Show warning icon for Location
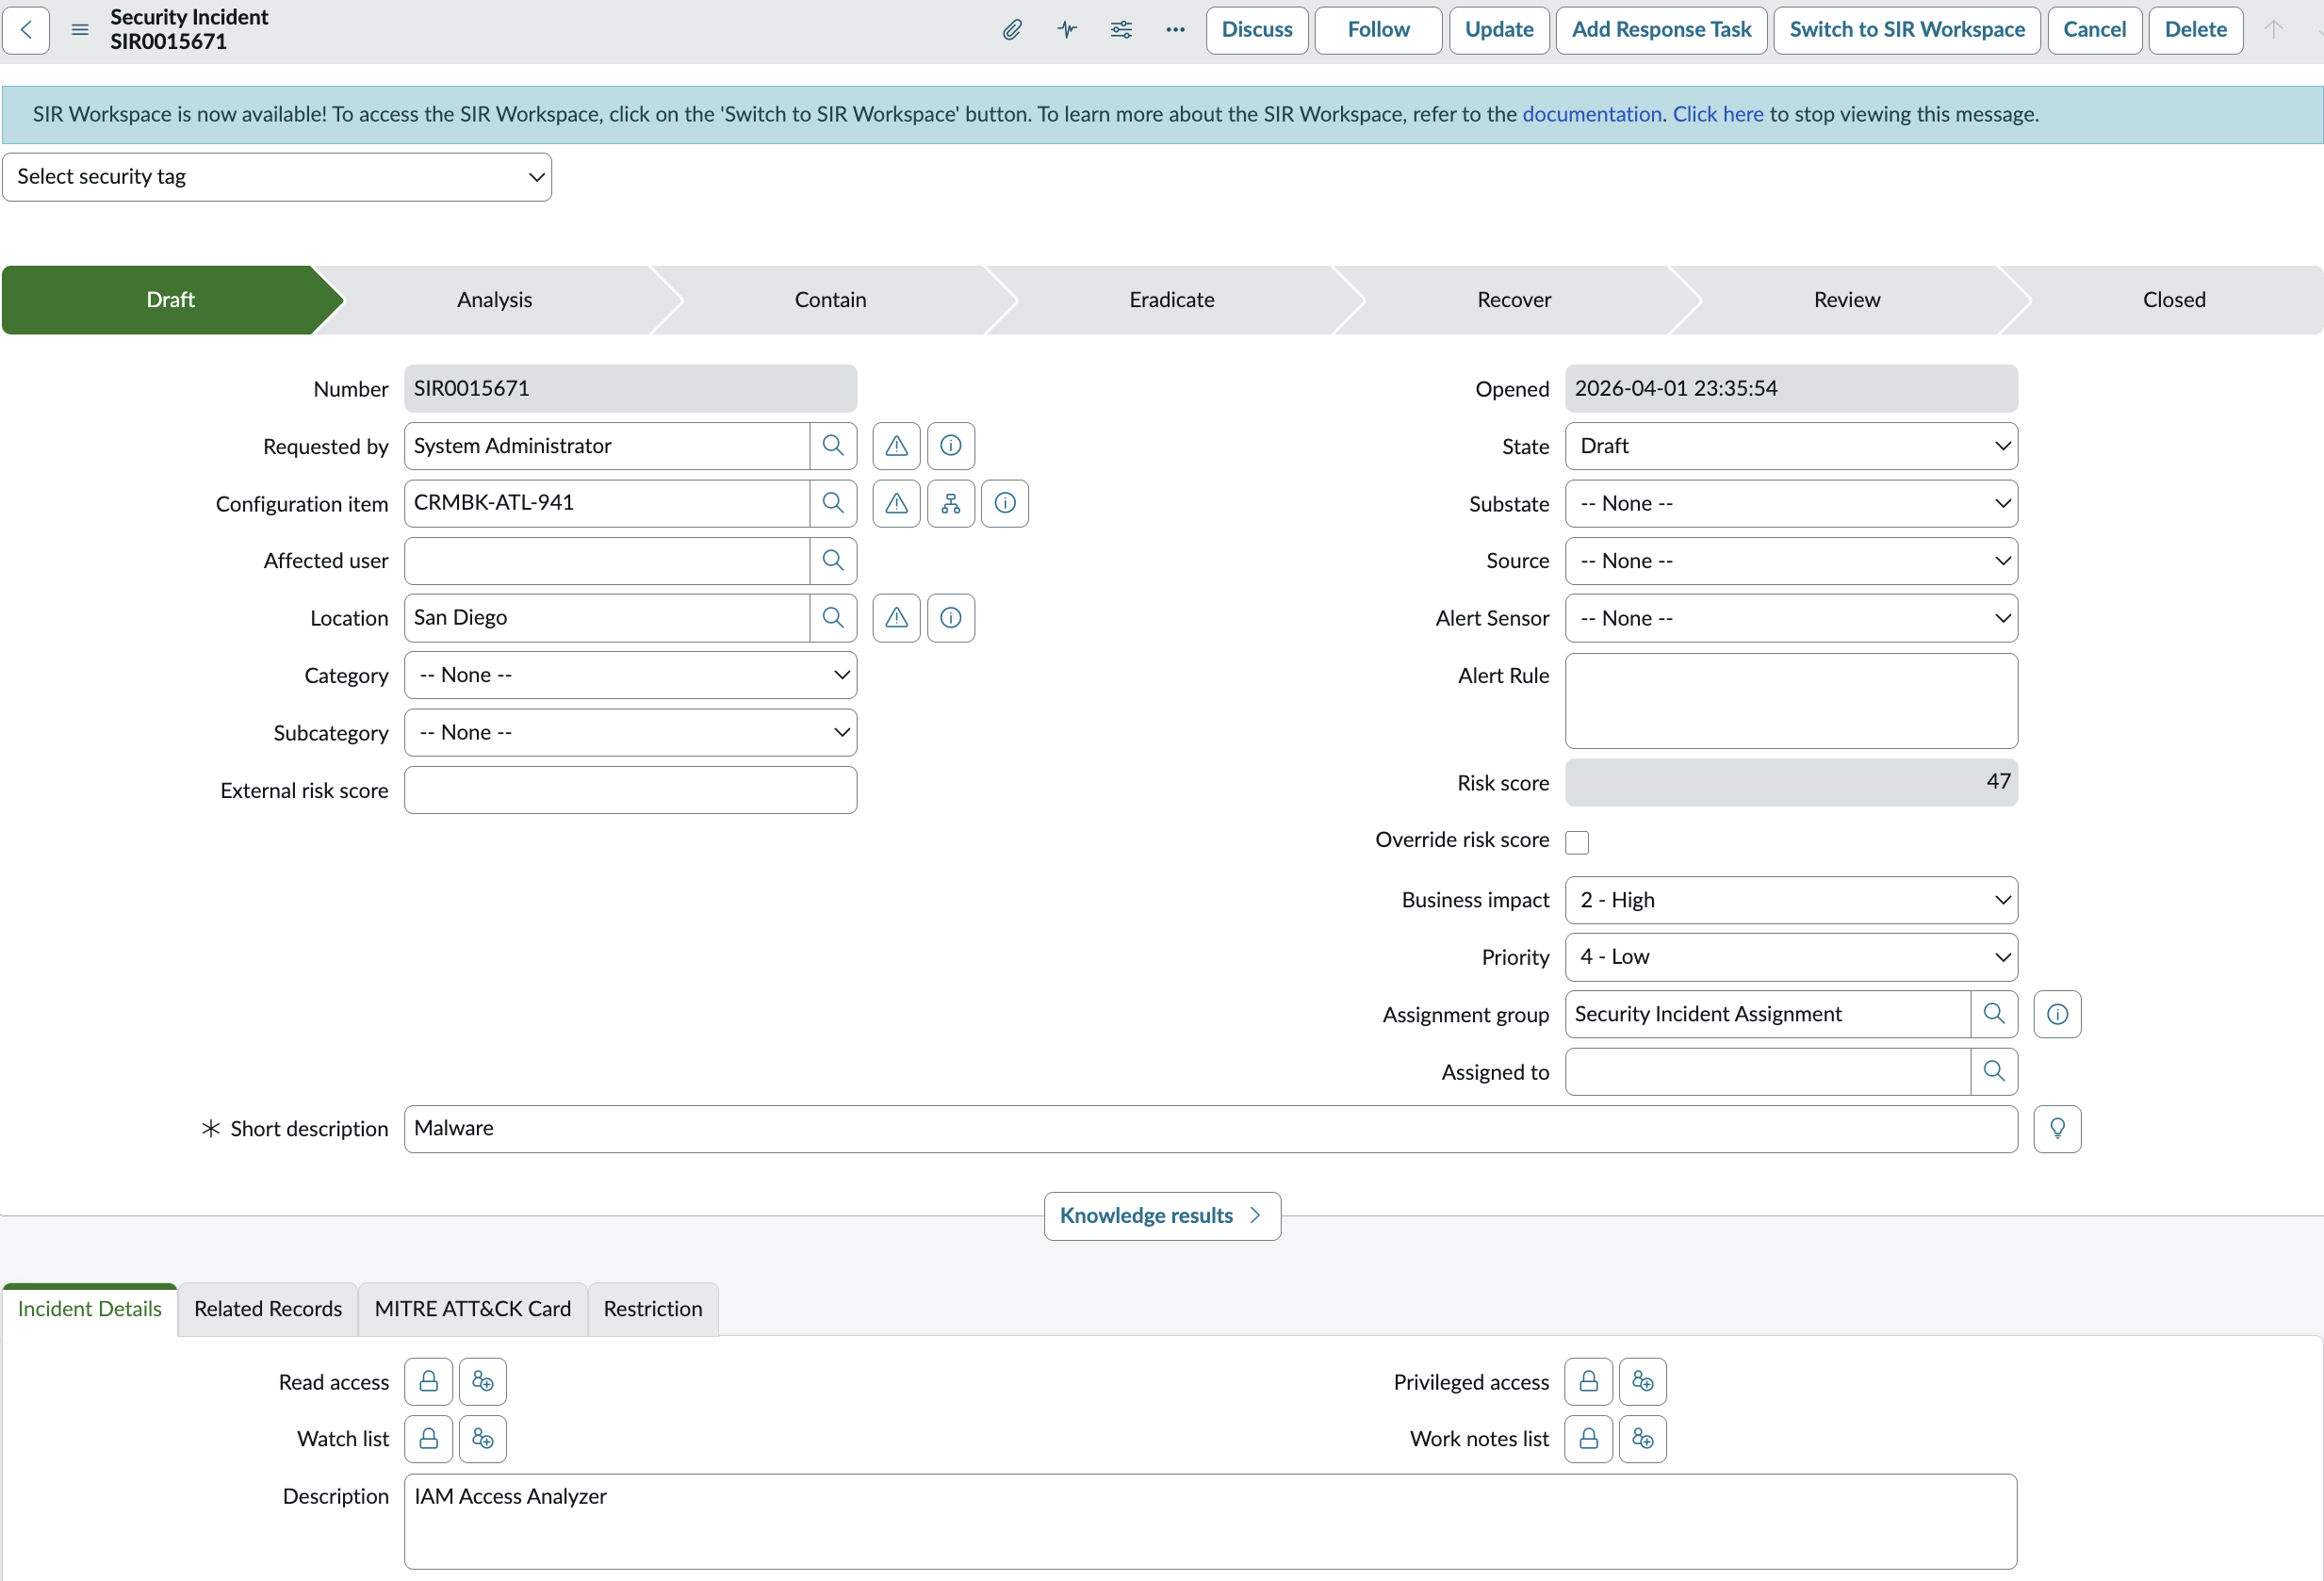This screenshot has height=1581, width=2324. [897, 618]
